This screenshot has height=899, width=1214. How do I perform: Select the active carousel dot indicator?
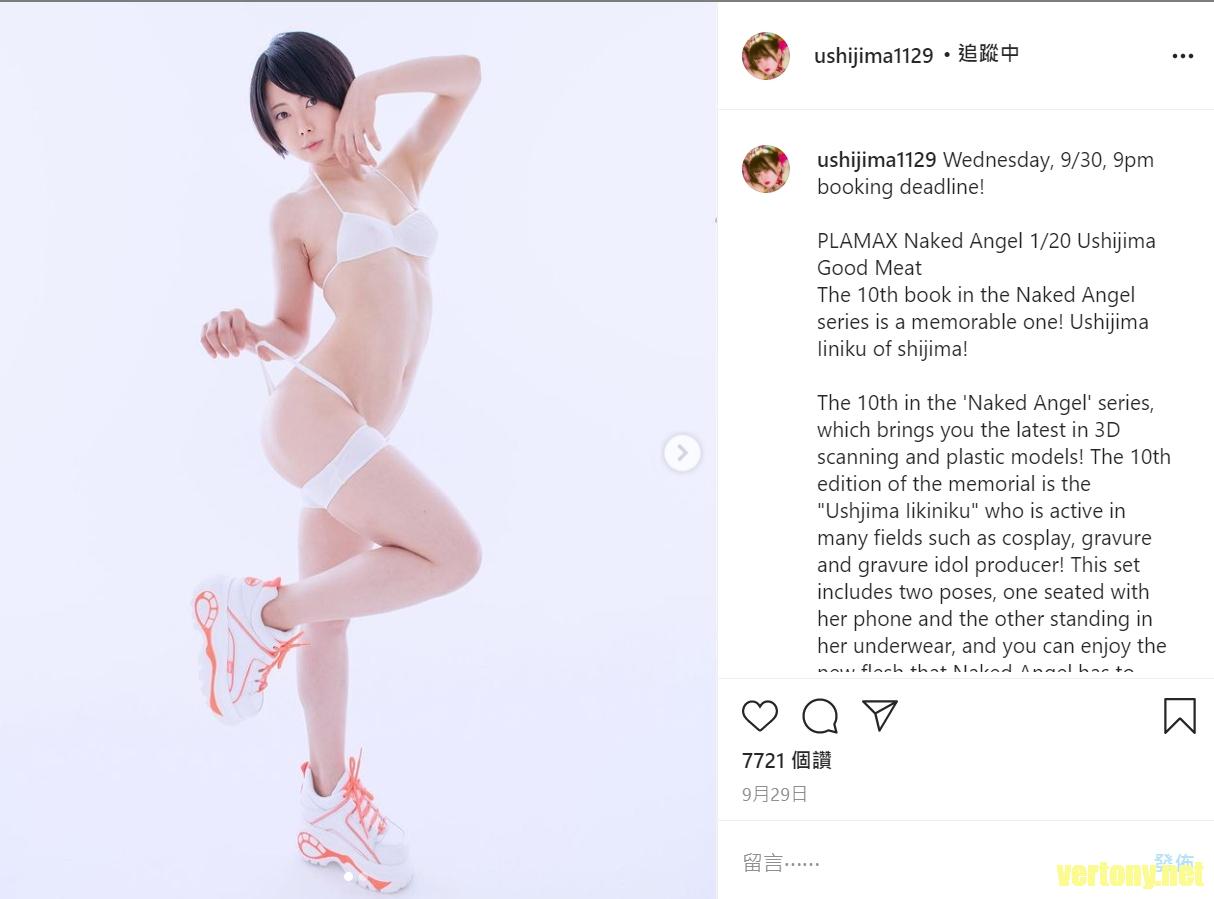coord(349,877)
